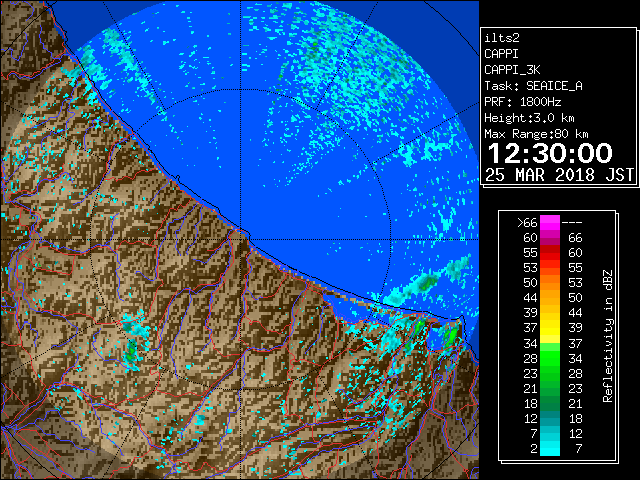Choose the orange 50–53 dBZ legend band

550,282
